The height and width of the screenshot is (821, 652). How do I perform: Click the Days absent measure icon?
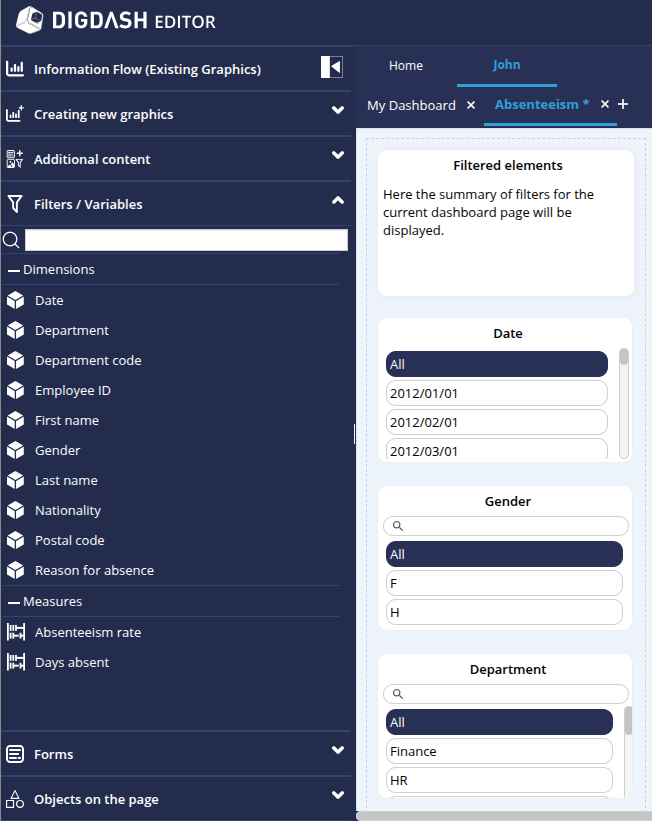point(15,662)
